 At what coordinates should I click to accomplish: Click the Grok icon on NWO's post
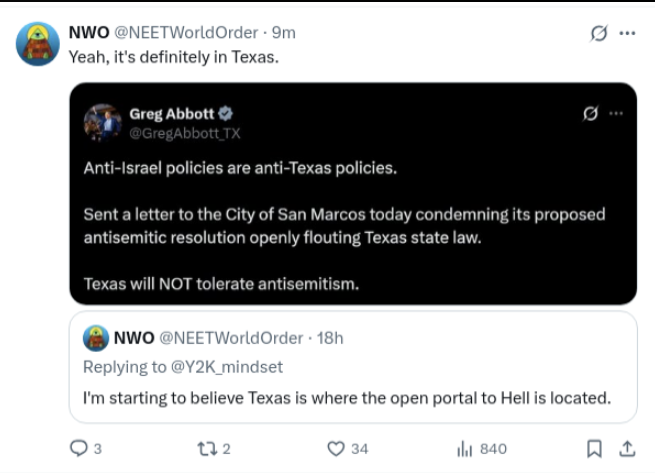pyautogui.click(x=599, y=32)
